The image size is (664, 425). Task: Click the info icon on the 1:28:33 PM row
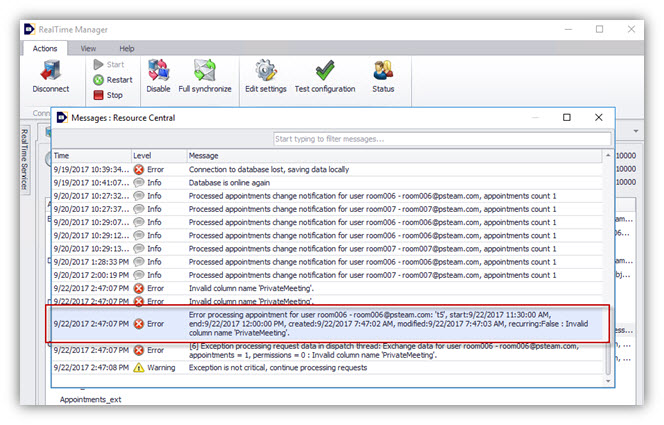138,262
